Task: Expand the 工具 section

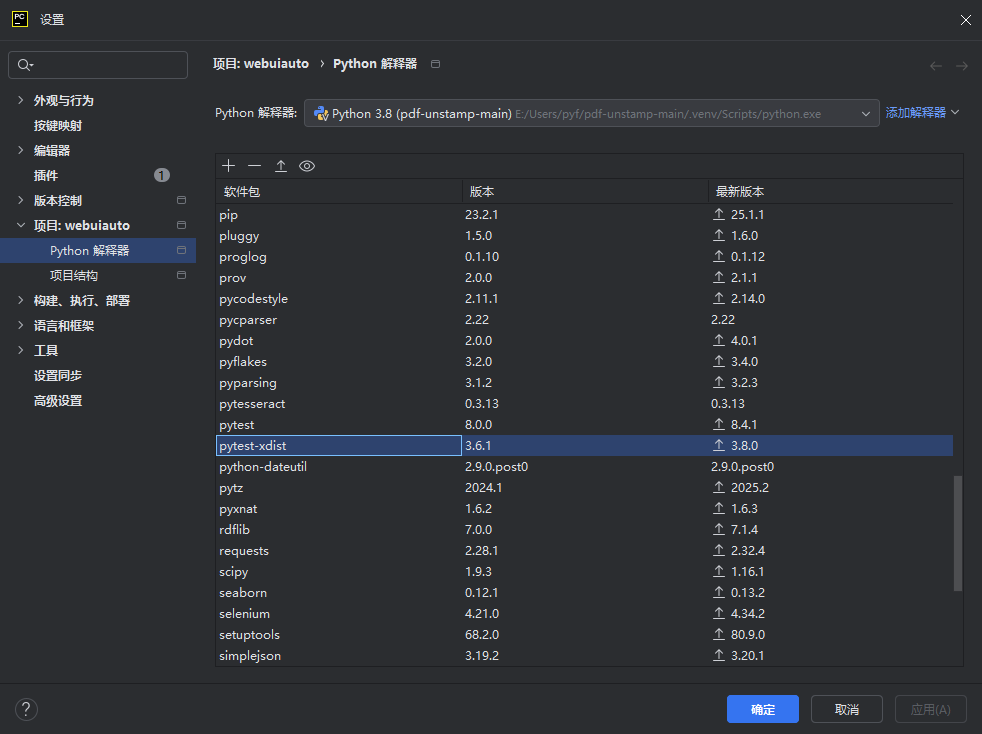Action: coord(21,350)
